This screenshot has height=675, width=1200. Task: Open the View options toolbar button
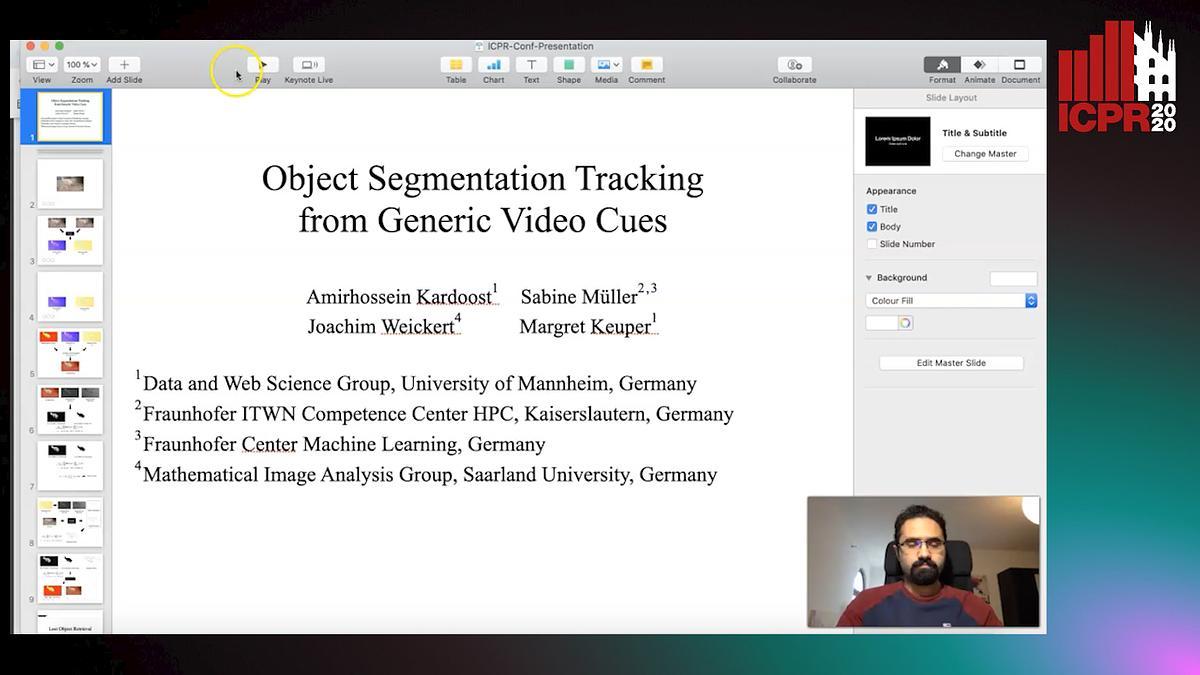[x=43, y=64]
